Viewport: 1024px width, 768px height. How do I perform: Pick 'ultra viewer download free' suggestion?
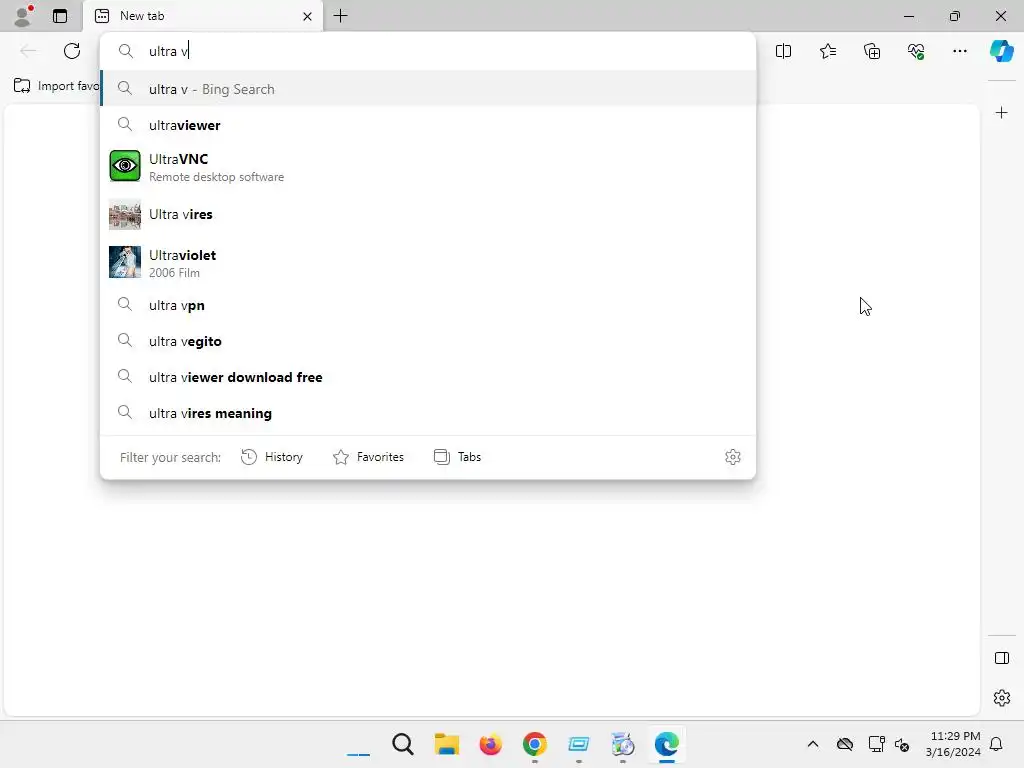[428, 377]
